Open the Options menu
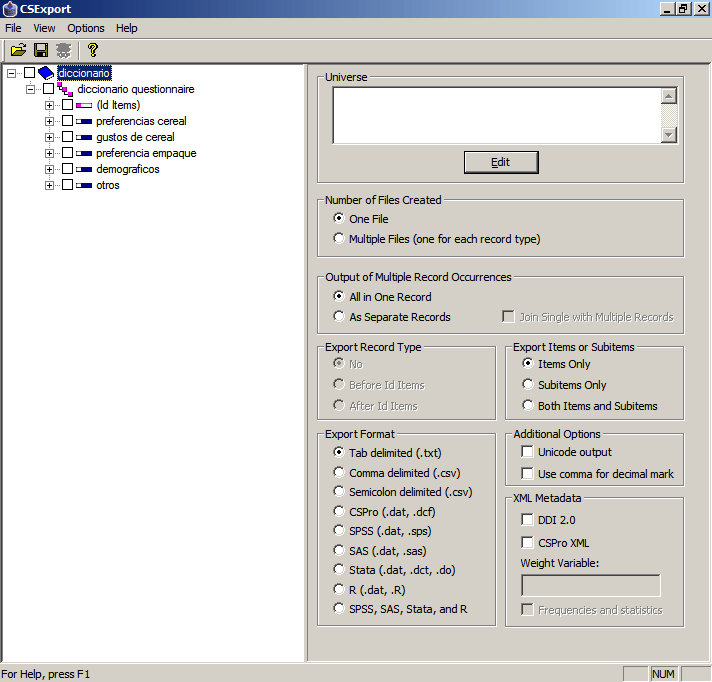The image size is (712, 682). pos(86,28)
